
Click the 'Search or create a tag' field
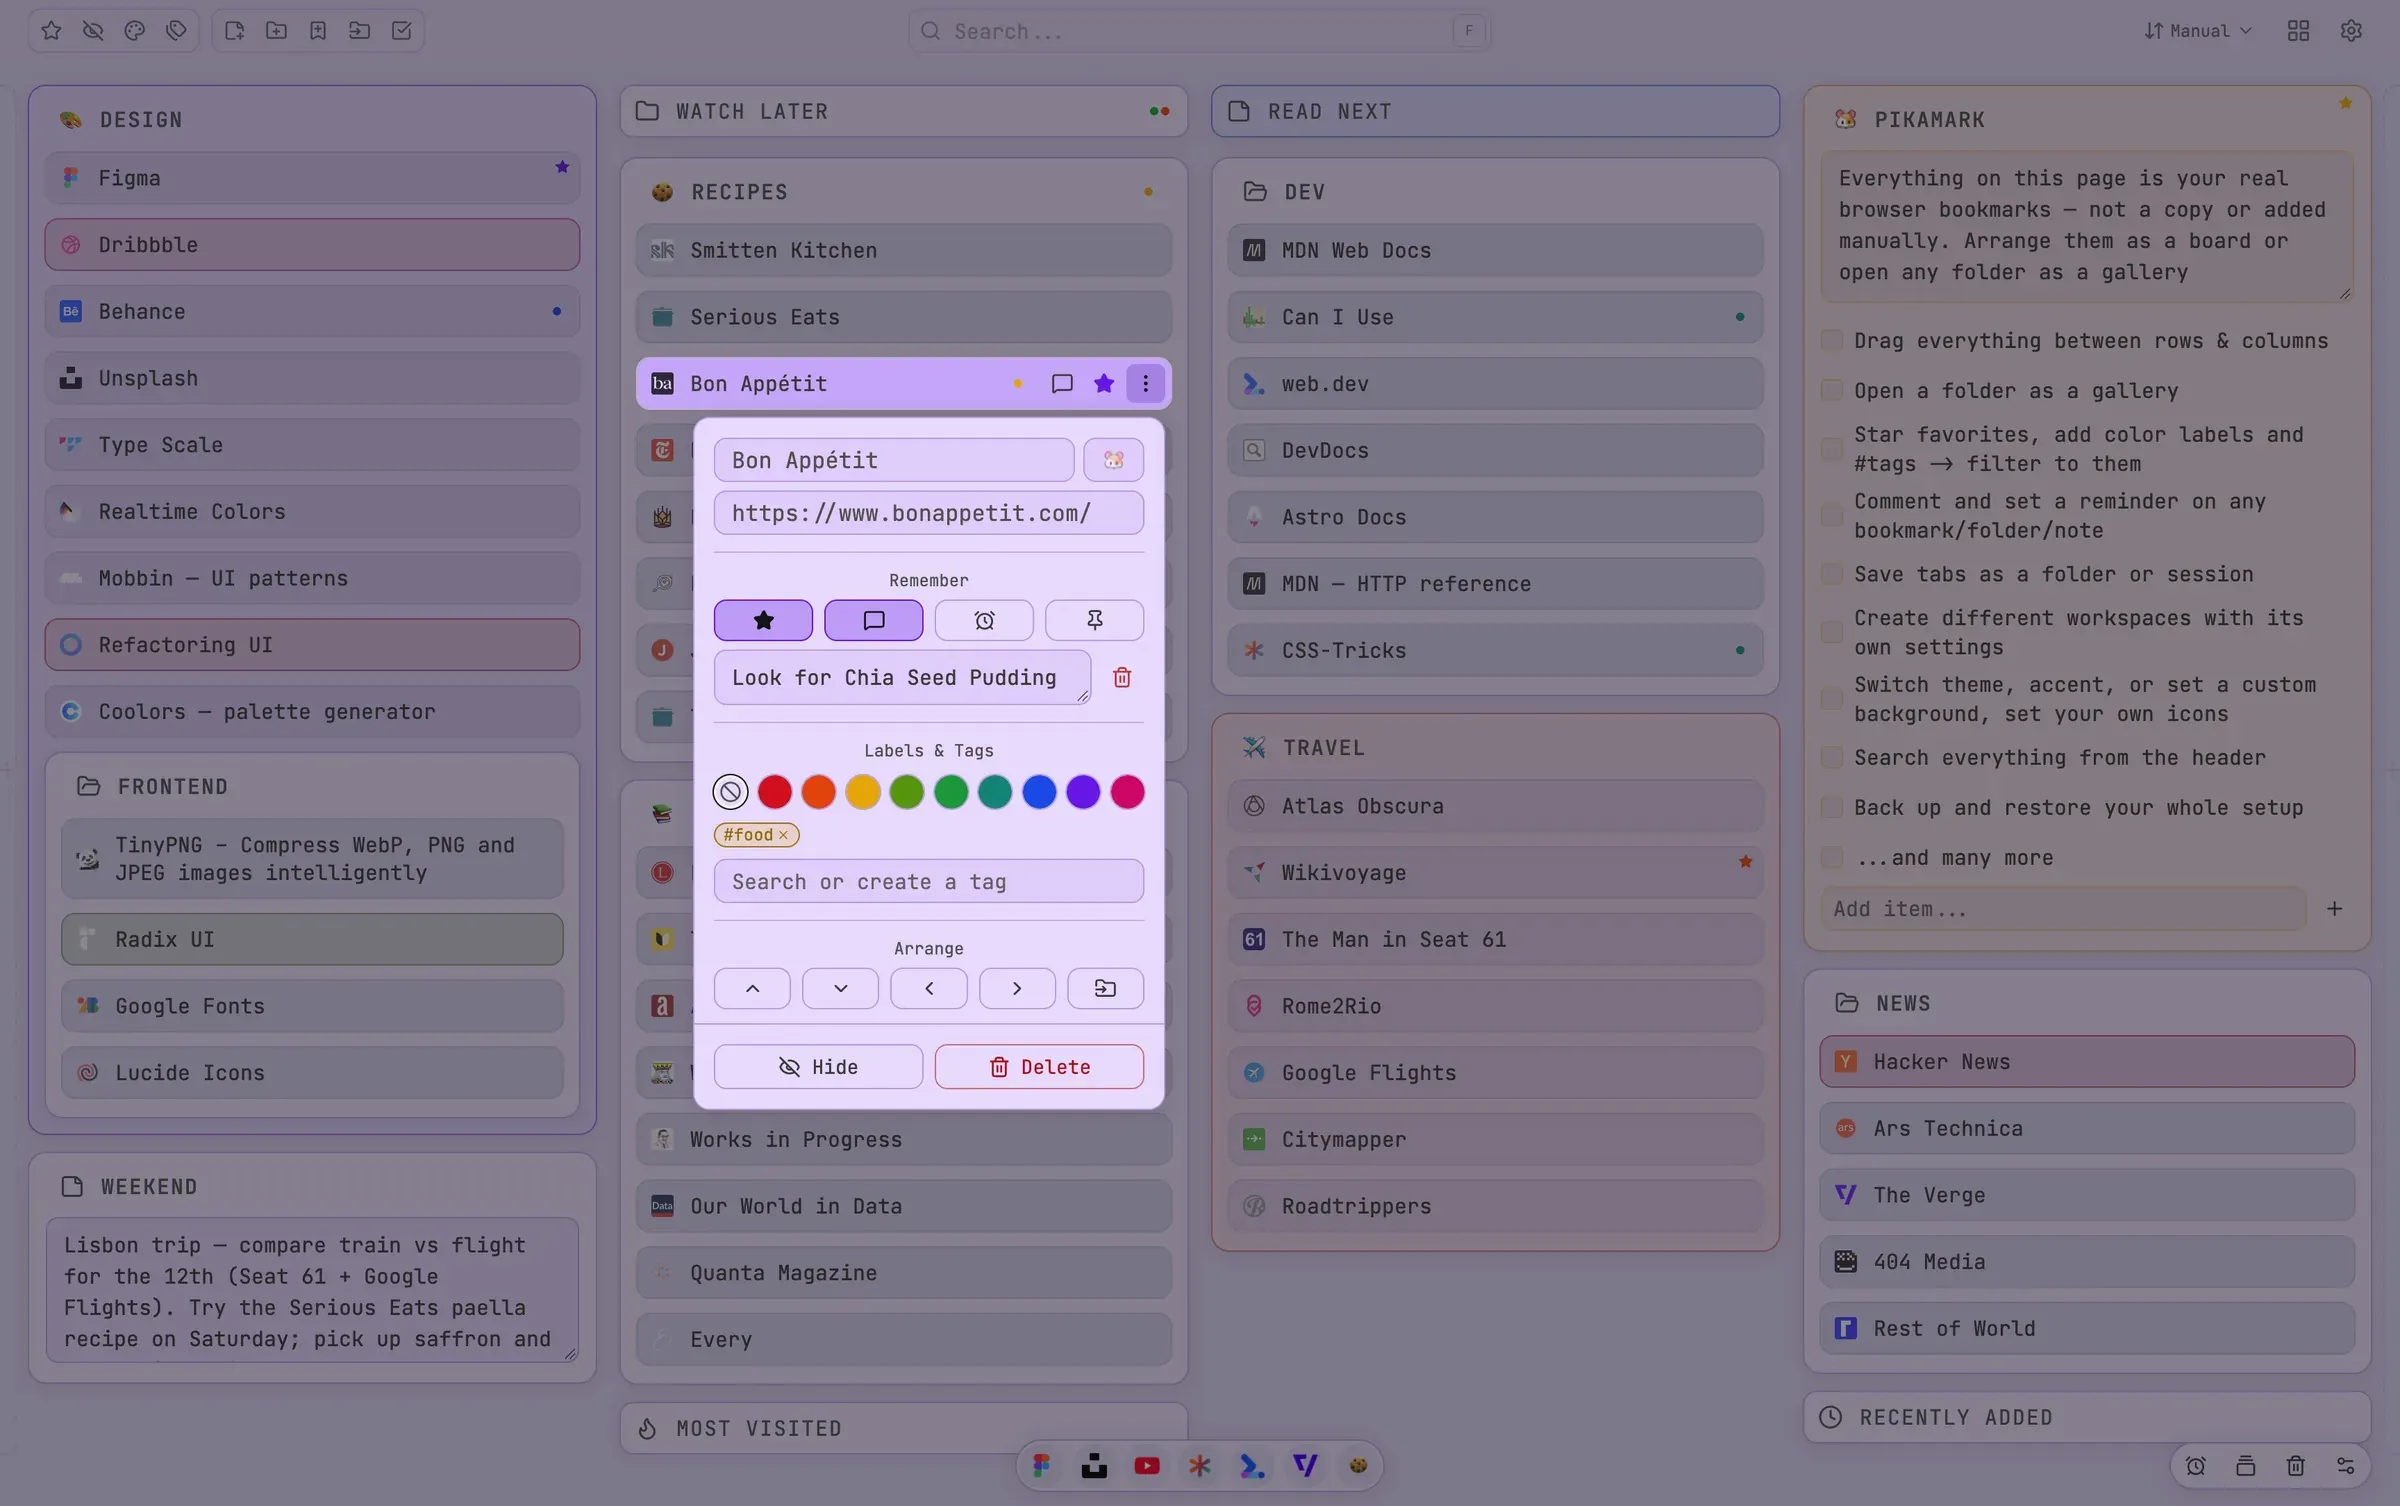[929, 882]
